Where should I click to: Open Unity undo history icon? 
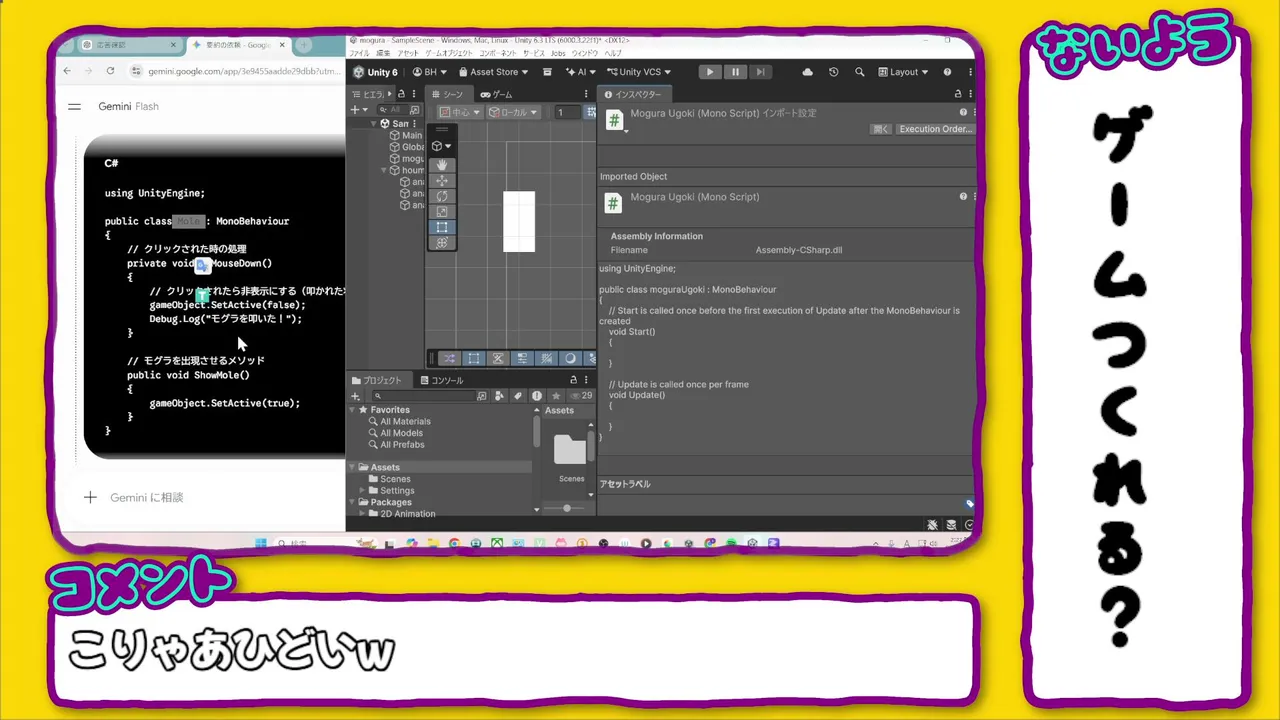coord(834,72)
